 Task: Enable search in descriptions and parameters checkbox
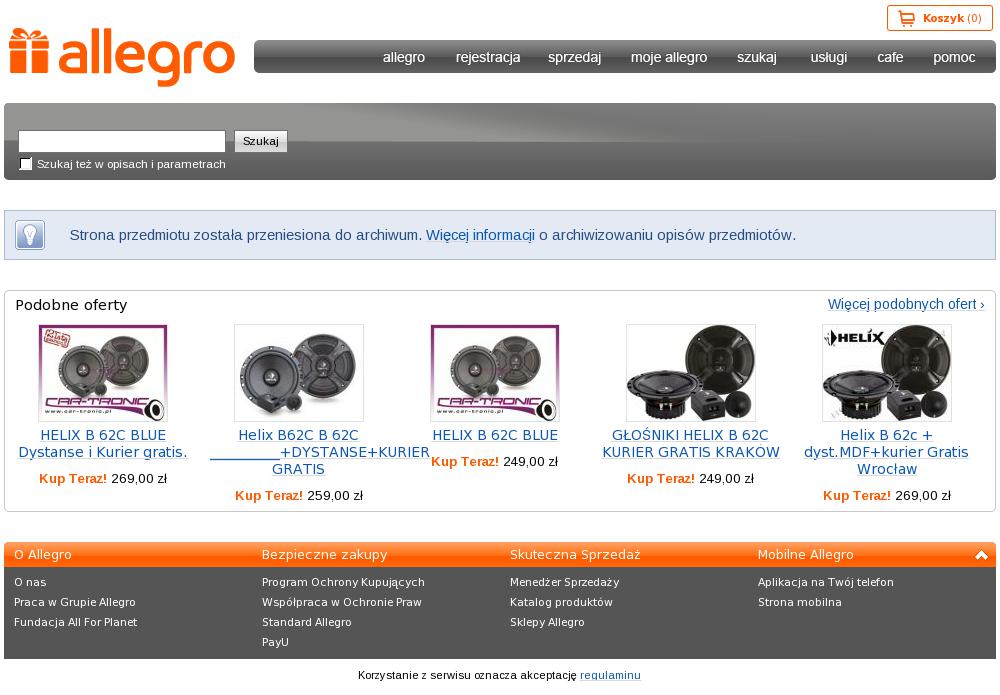coord(26,164)
